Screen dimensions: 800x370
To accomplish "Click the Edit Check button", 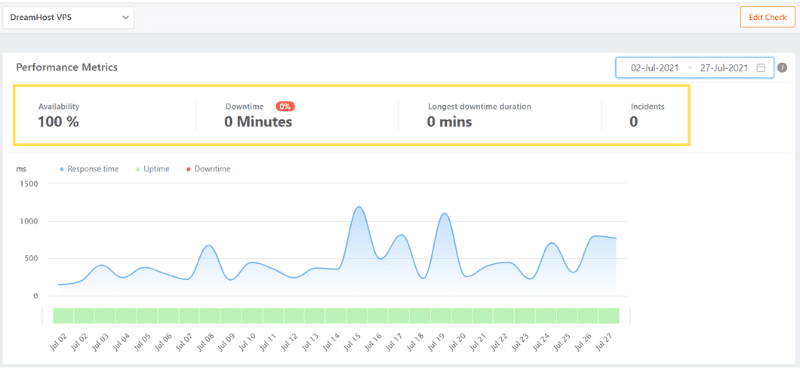I will (767, 17).
